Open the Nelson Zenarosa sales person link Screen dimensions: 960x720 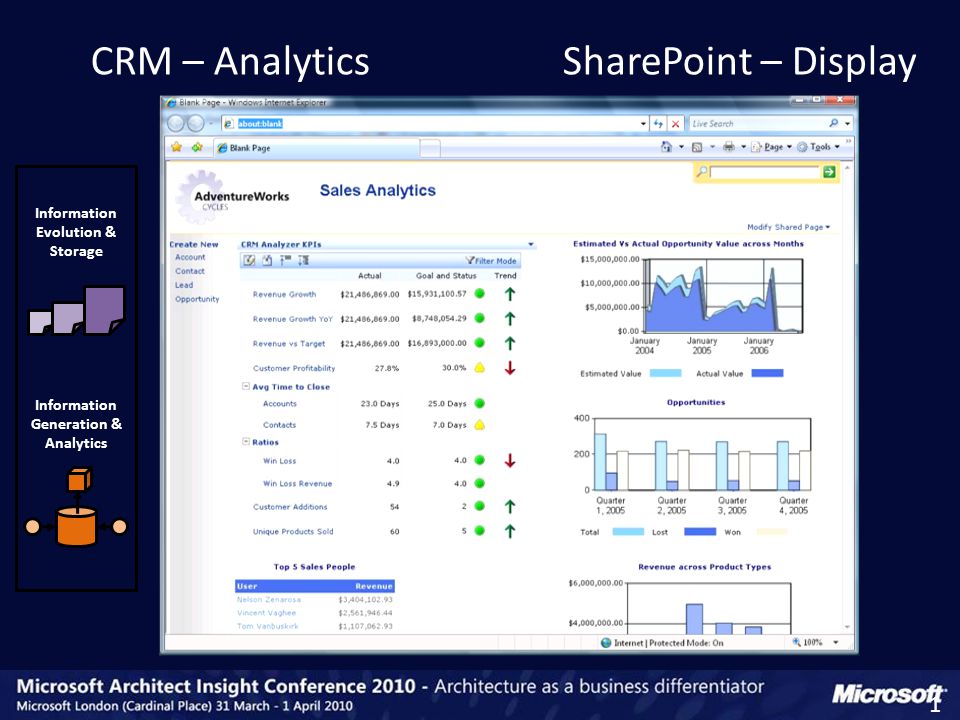click(269, 600)
